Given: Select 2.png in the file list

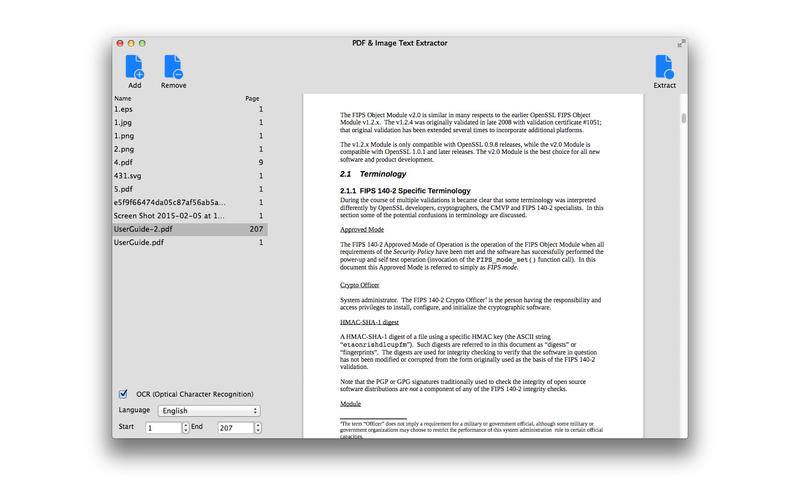Looking at the screenshot, I should coord(189,149).
